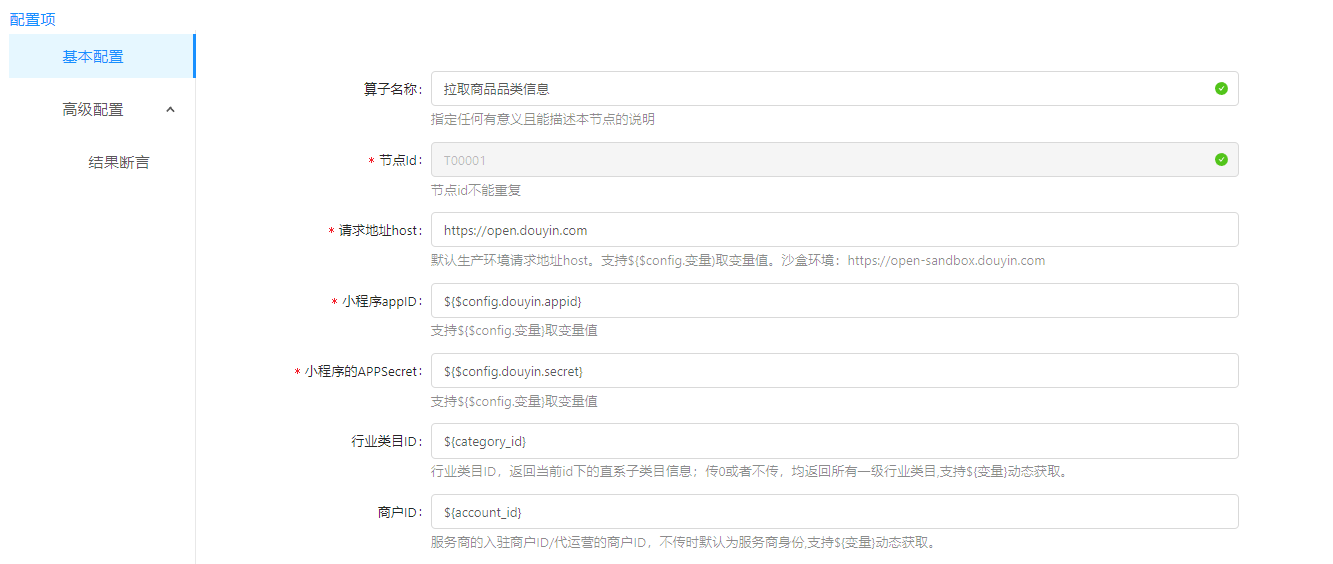The image size is (1333, 564).
Task: Click the sandbox host hint under 请求地址host
Action: (x=945, y=261)
